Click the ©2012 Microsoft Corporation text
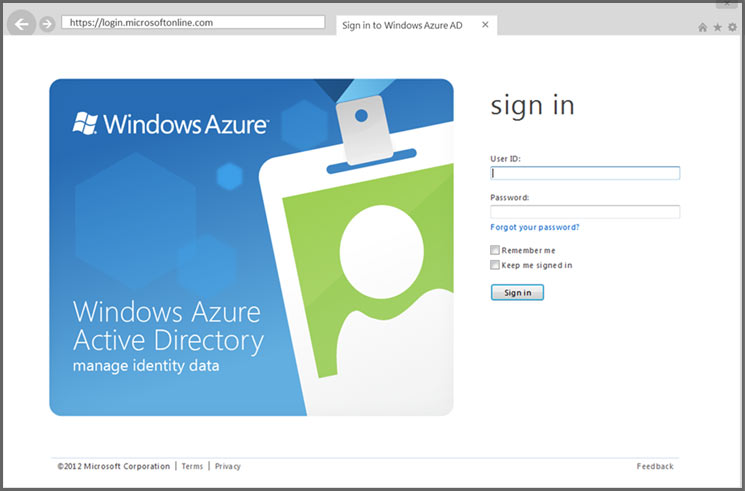 click(x=113, y=466)
